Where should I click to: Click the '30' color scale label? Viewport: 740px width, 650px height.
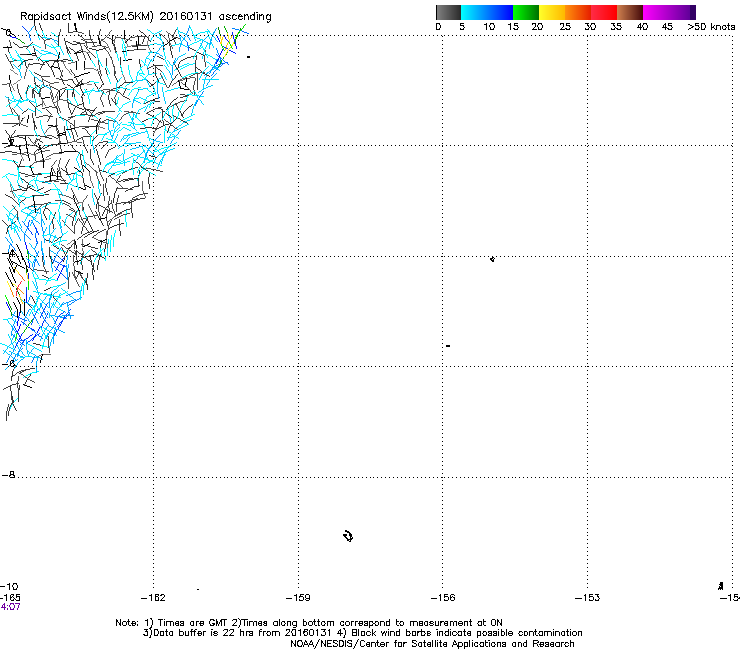(x=590, y=27)
